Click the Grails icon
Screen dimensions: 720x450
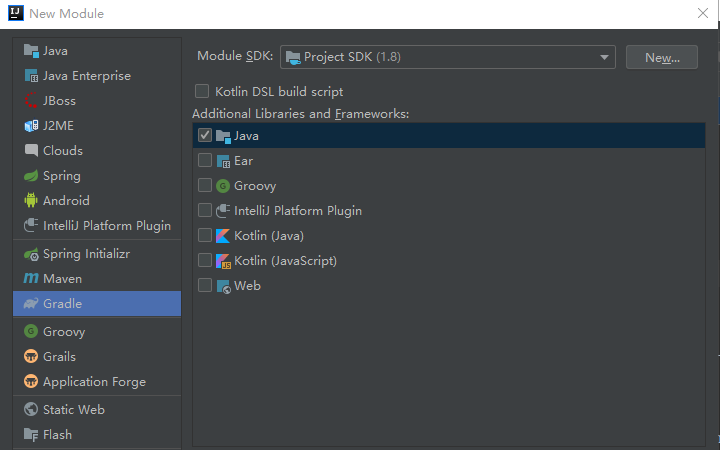coord(31,356)
